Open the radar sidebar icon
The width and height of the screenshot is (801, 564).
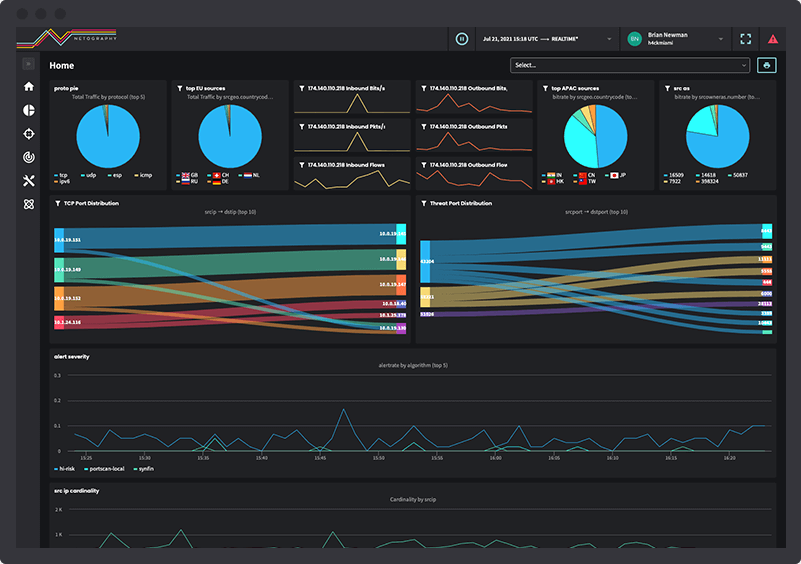click(29, 157)
